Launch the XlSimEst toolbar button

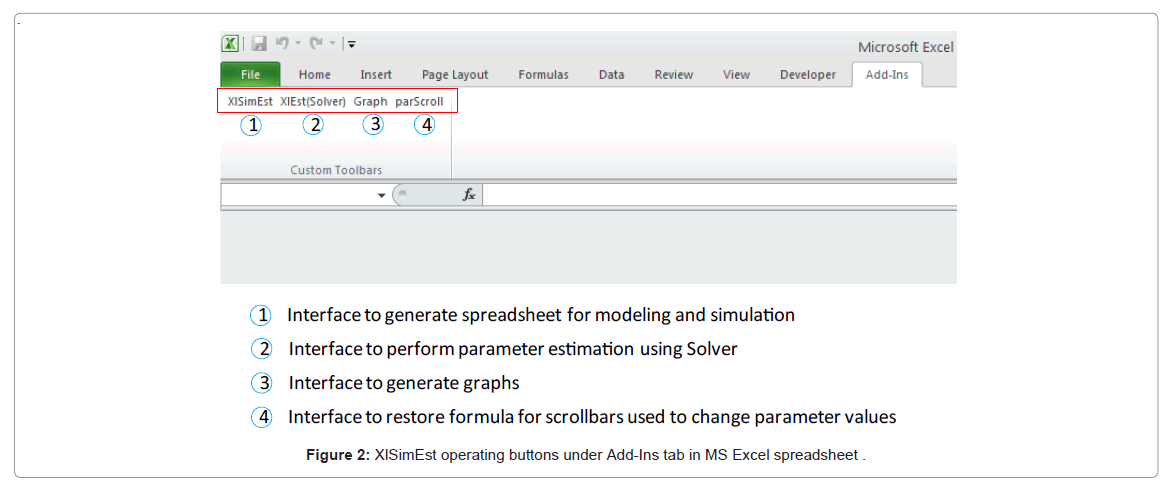click(250, 101)
